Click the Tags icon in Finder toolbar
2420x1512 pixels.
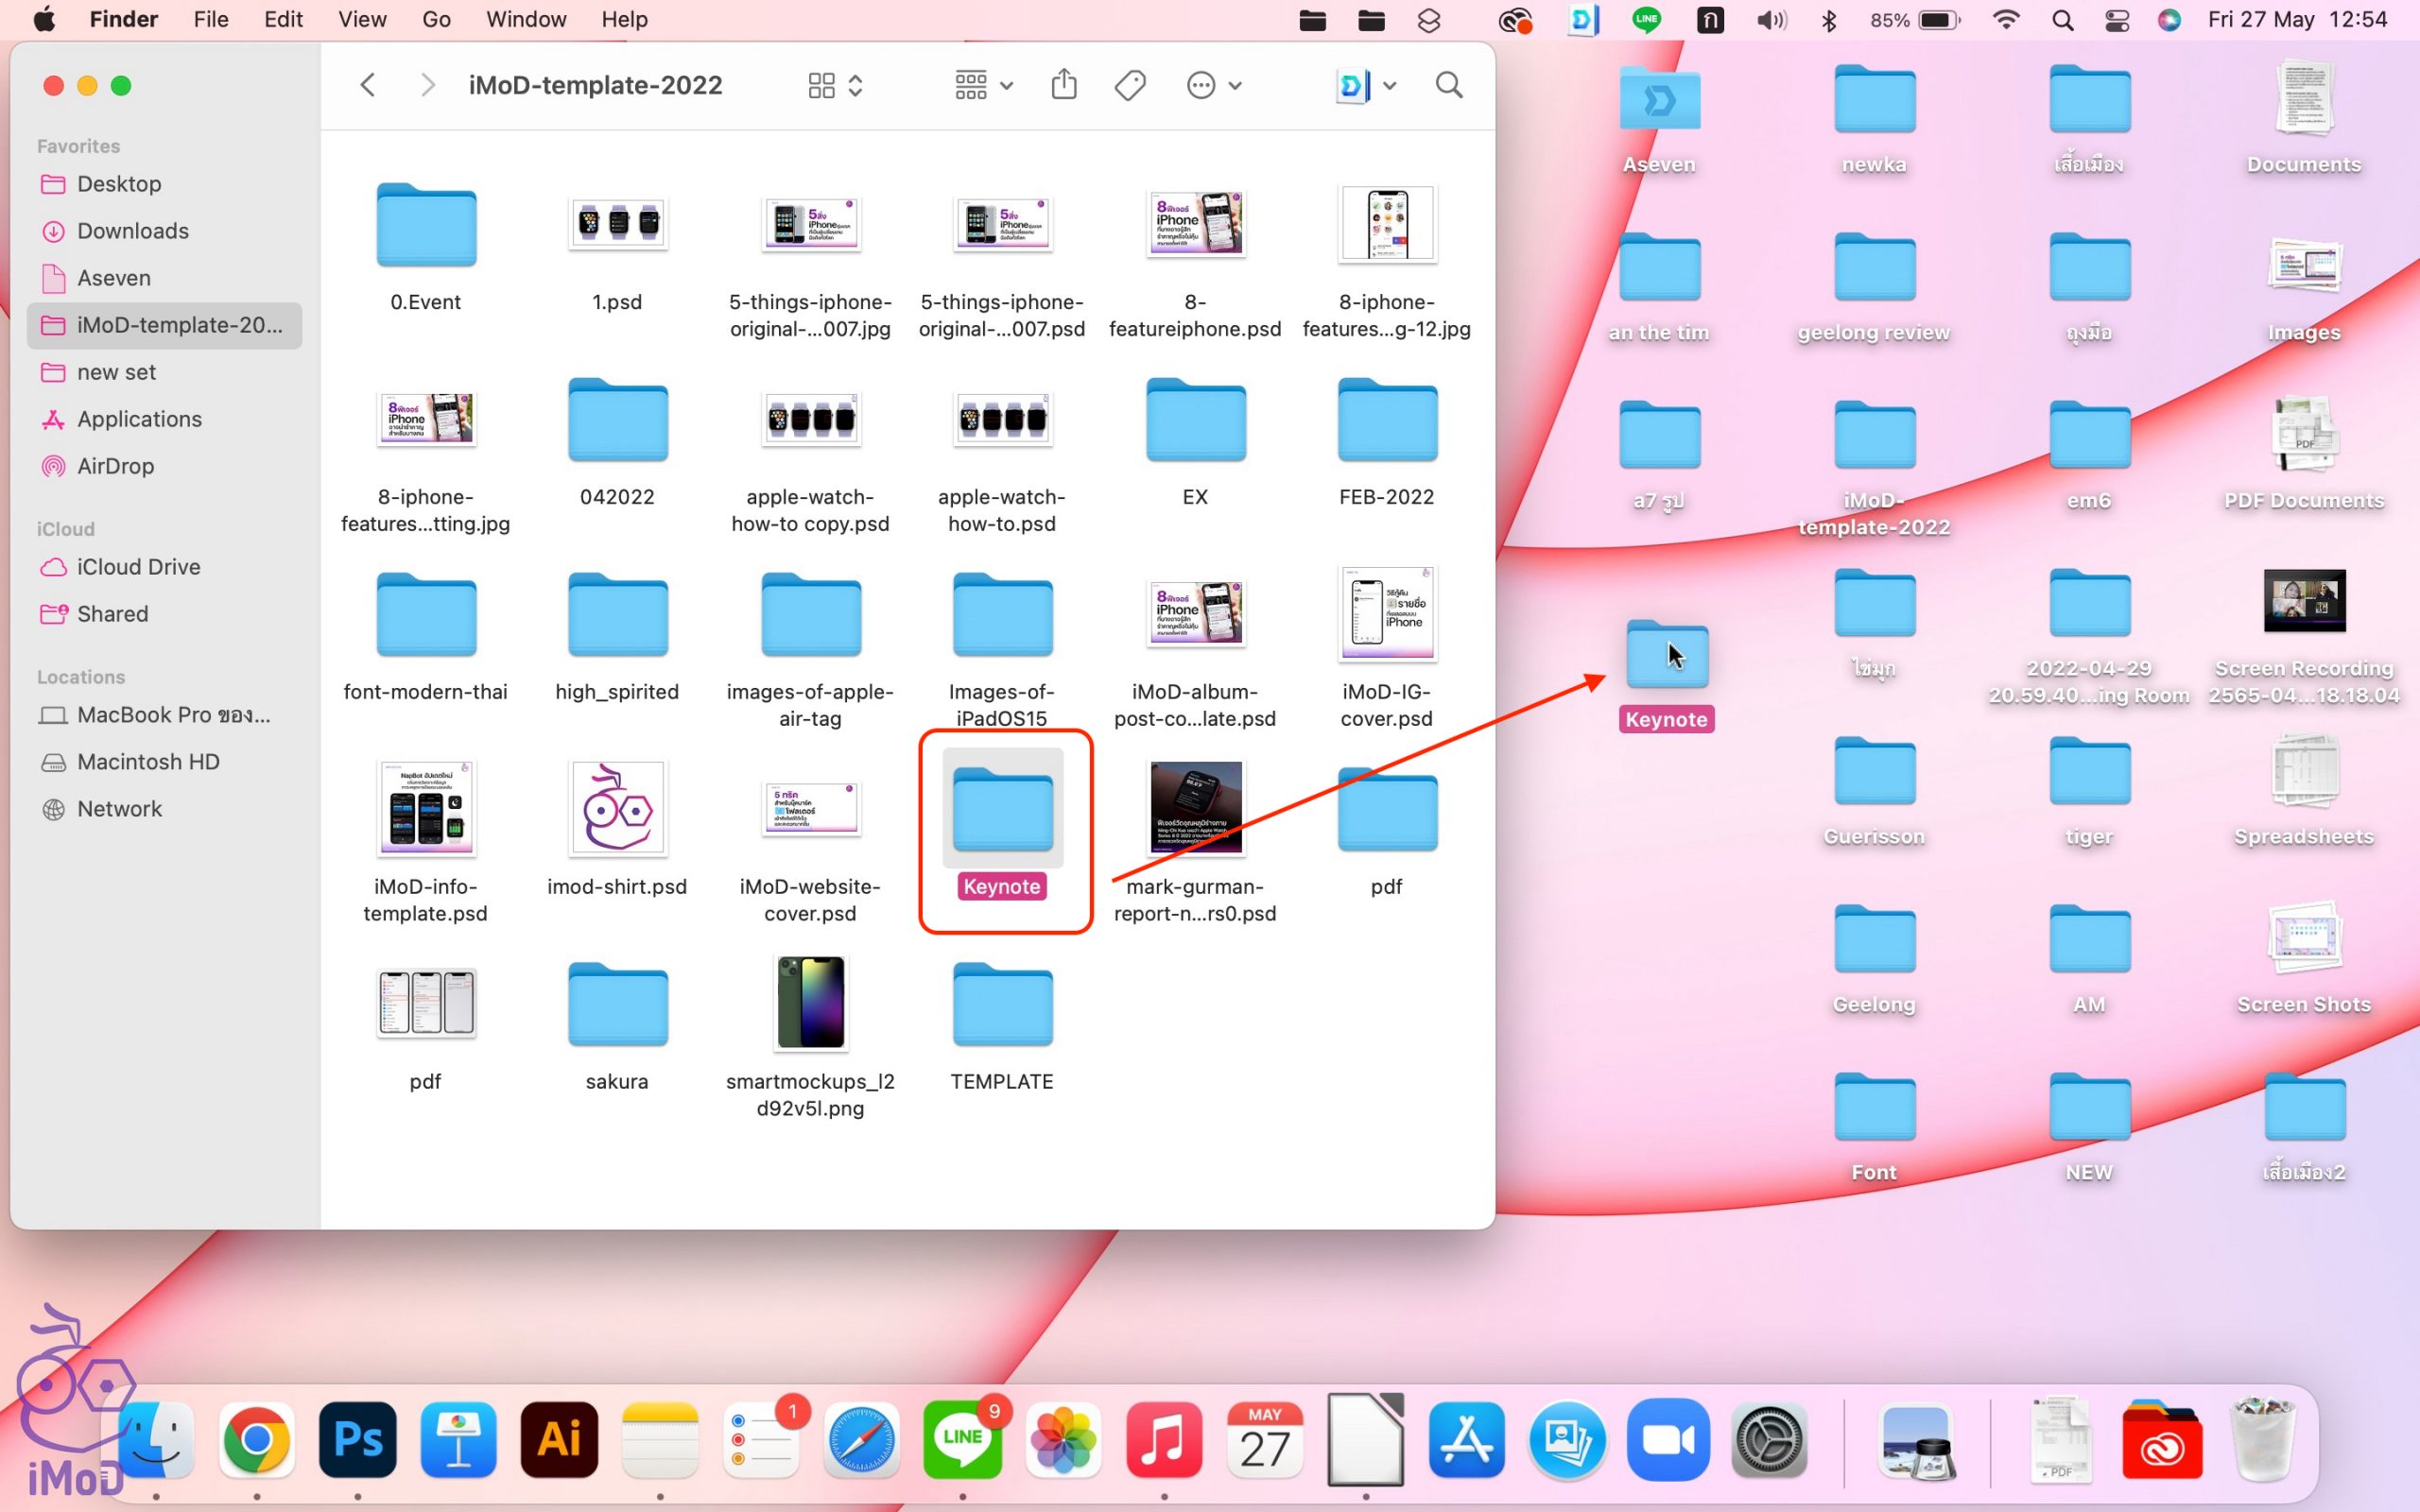pyautogui.click(x=1130, y=85)
